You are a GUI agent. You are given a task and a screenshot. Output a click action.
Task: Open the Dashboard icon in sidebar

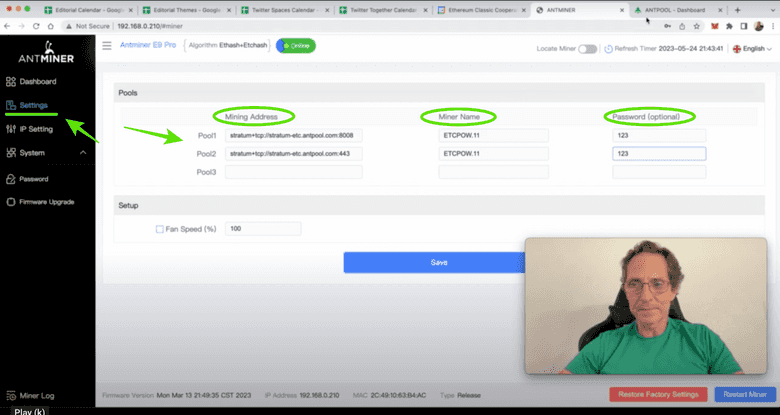pos(10,81)
